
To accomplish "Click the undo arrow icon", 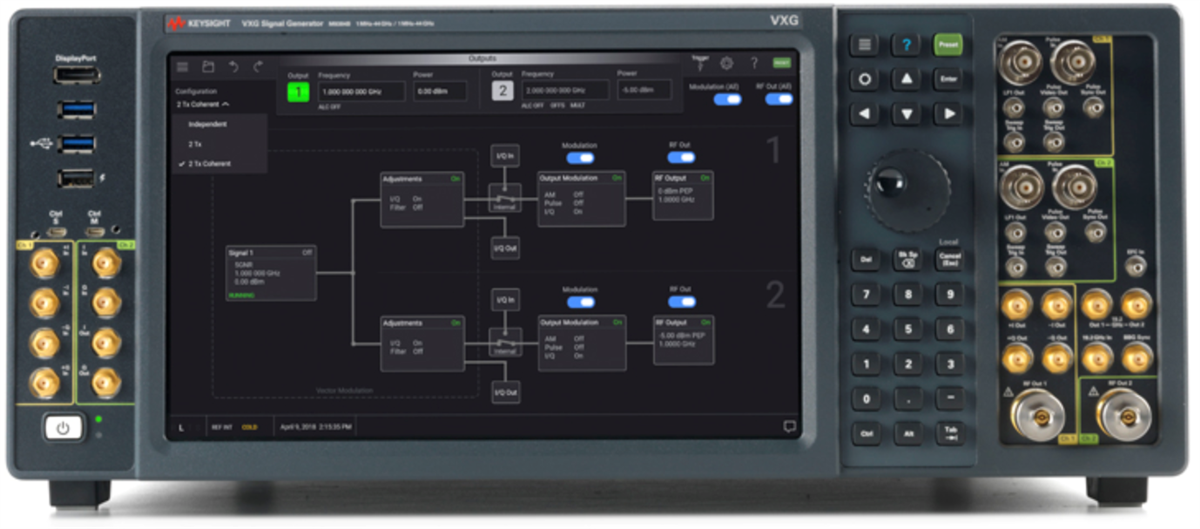I will (233, 67).
